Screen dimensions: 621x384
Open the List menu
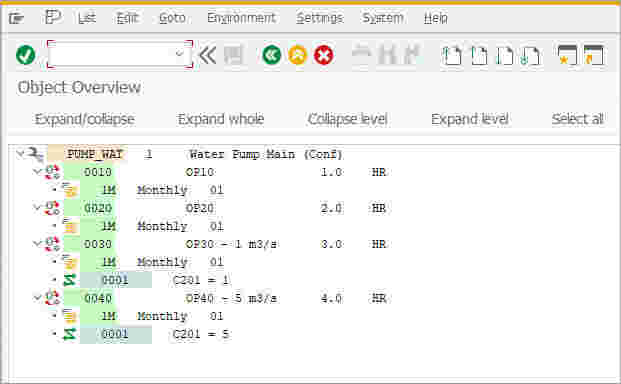pos(87,18)
